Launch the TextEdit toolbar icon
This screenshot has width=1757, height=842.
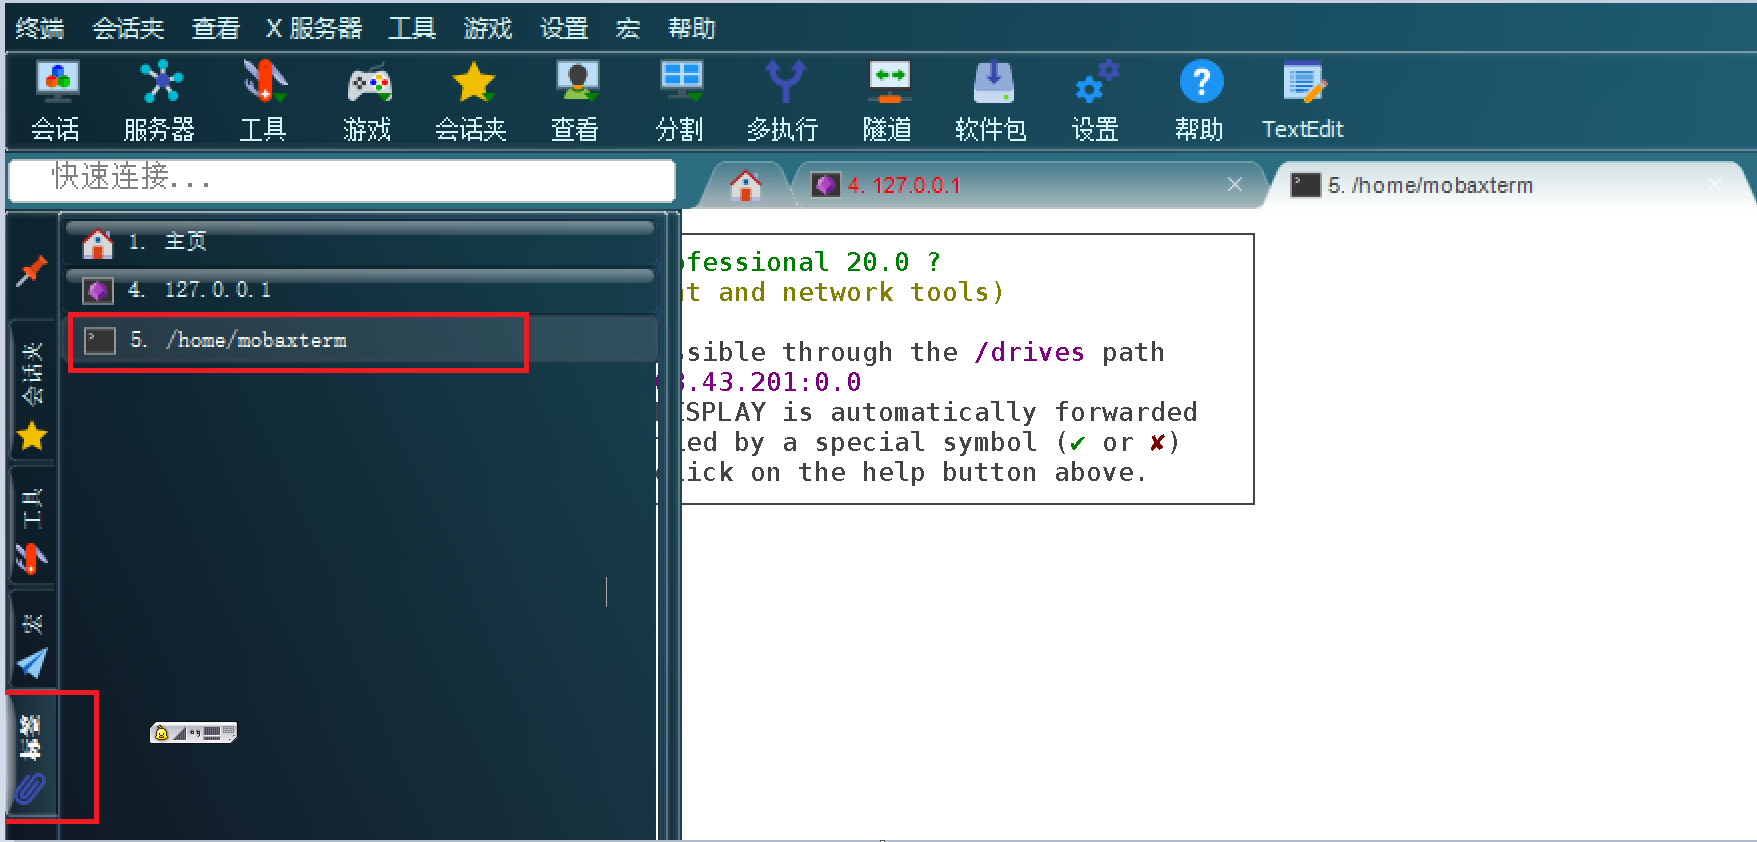1304,101
